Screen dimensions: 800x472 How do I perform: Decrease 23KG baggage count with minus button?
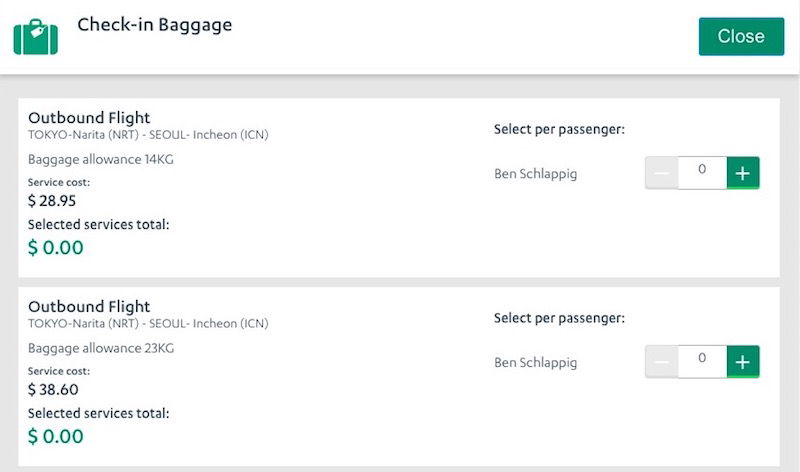click(x=662, y=362)
